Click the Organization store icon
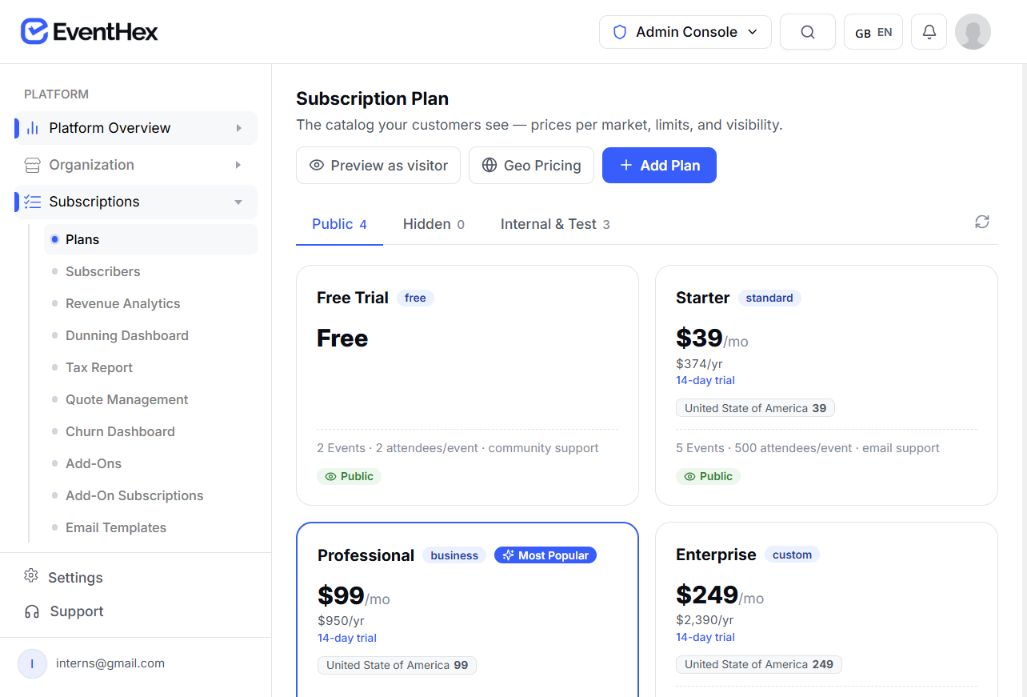This screenshot has height=697, width=1027. [32, 165]
